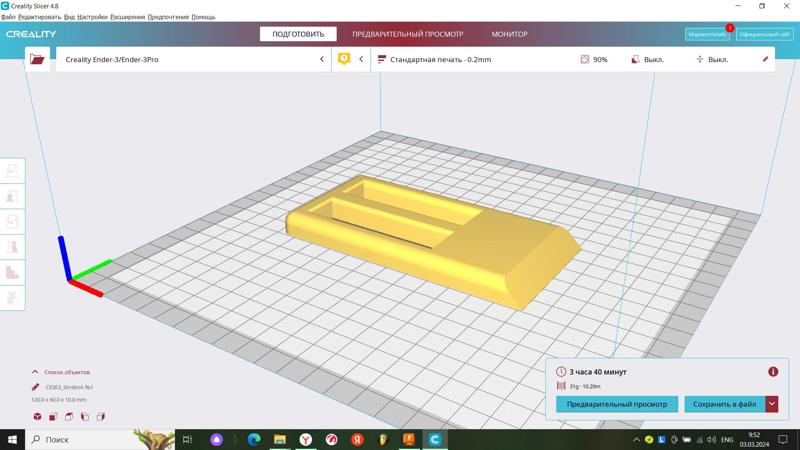Click the adhesion Выкл. setting

tap(712, 59)
